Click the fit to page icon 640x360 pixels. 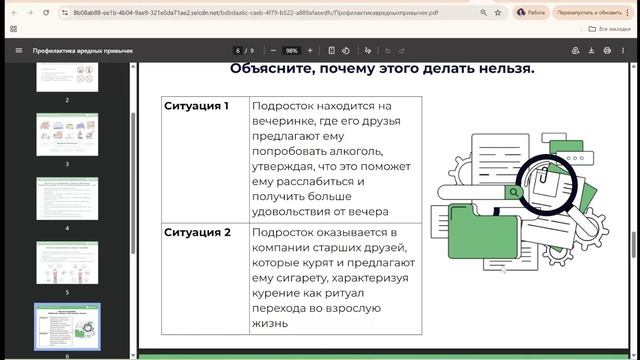[331, 51]
